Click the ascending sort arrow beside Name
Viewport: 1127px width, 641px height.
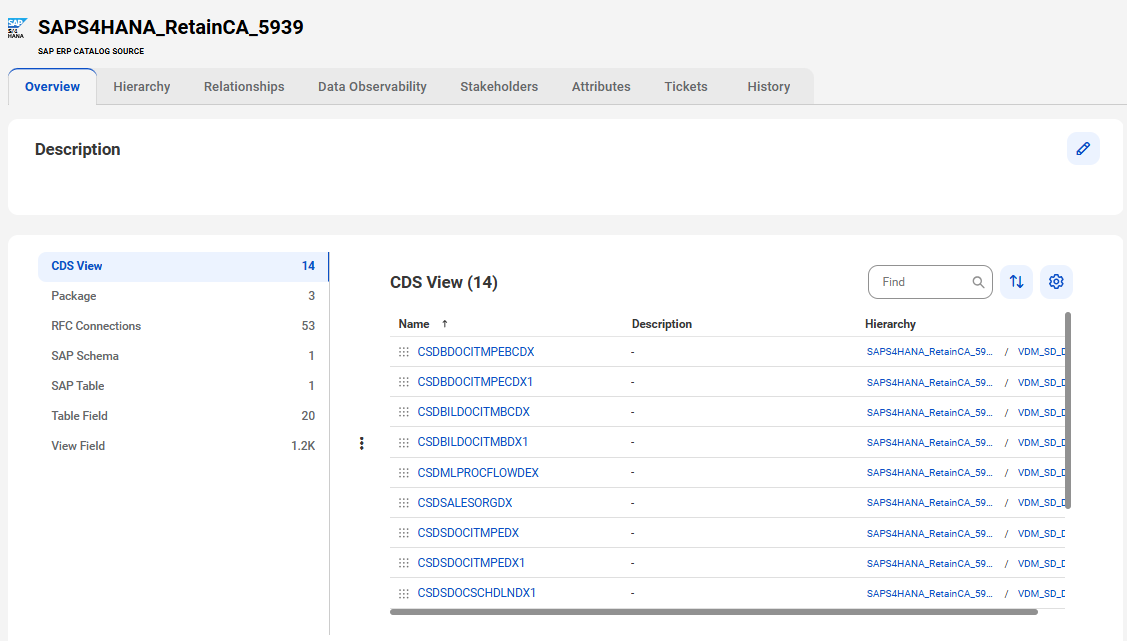coord(445,324)
